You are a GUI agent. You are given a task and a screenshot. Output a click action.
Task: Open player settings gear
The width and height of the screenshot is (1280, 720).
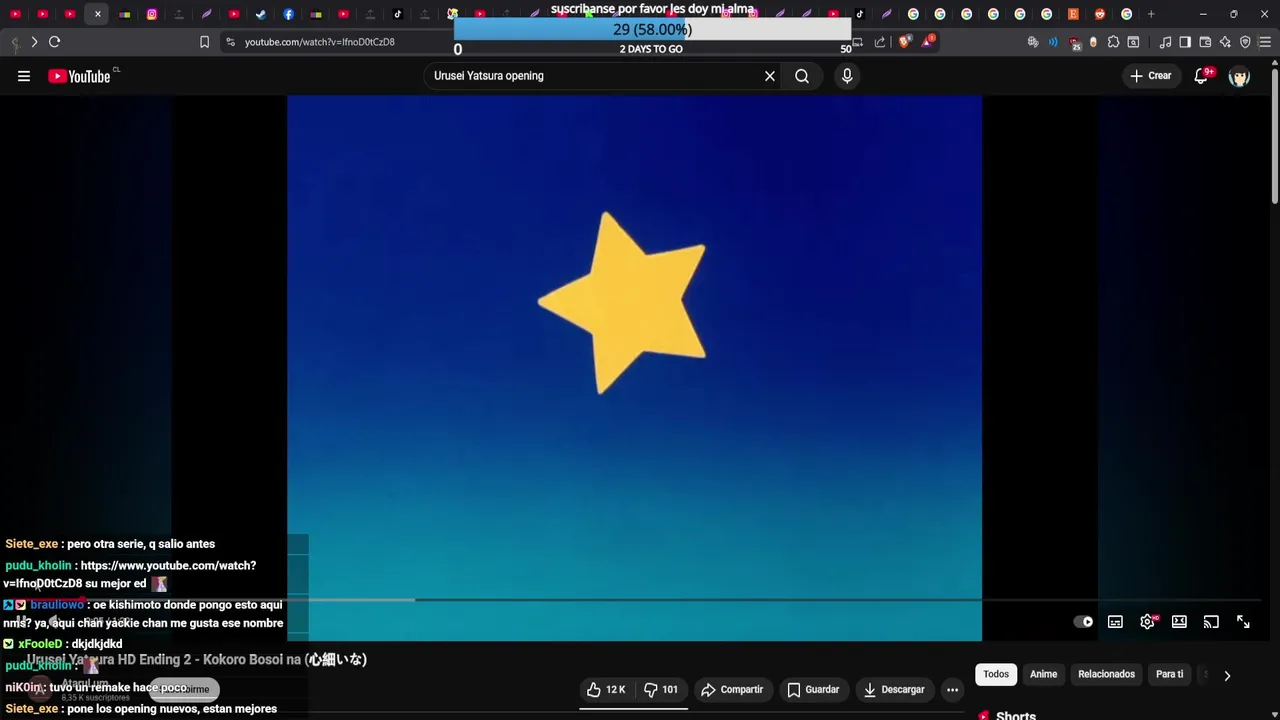point(1147,622)
